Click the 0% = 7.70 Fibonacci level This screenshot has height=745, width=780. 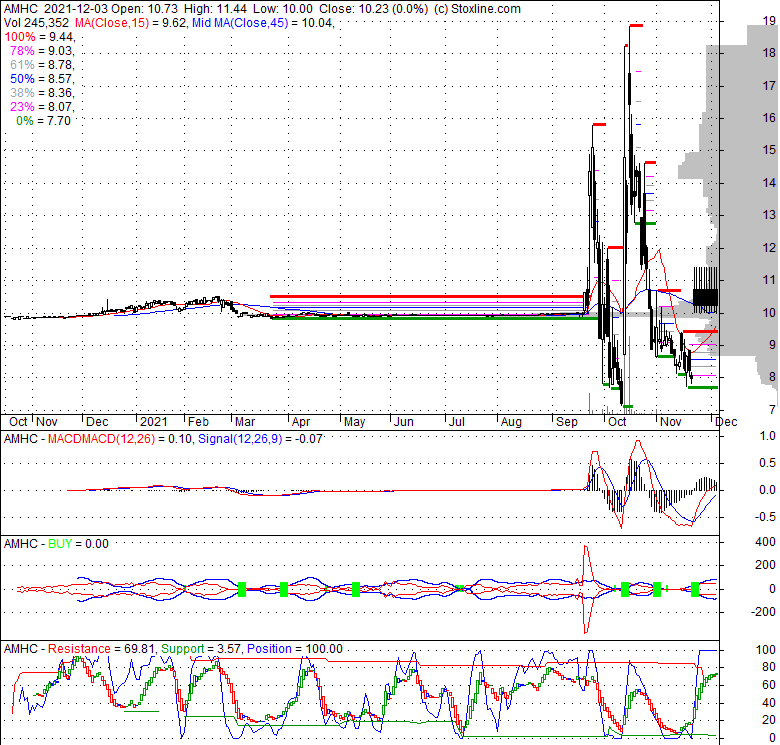(43, 120)
